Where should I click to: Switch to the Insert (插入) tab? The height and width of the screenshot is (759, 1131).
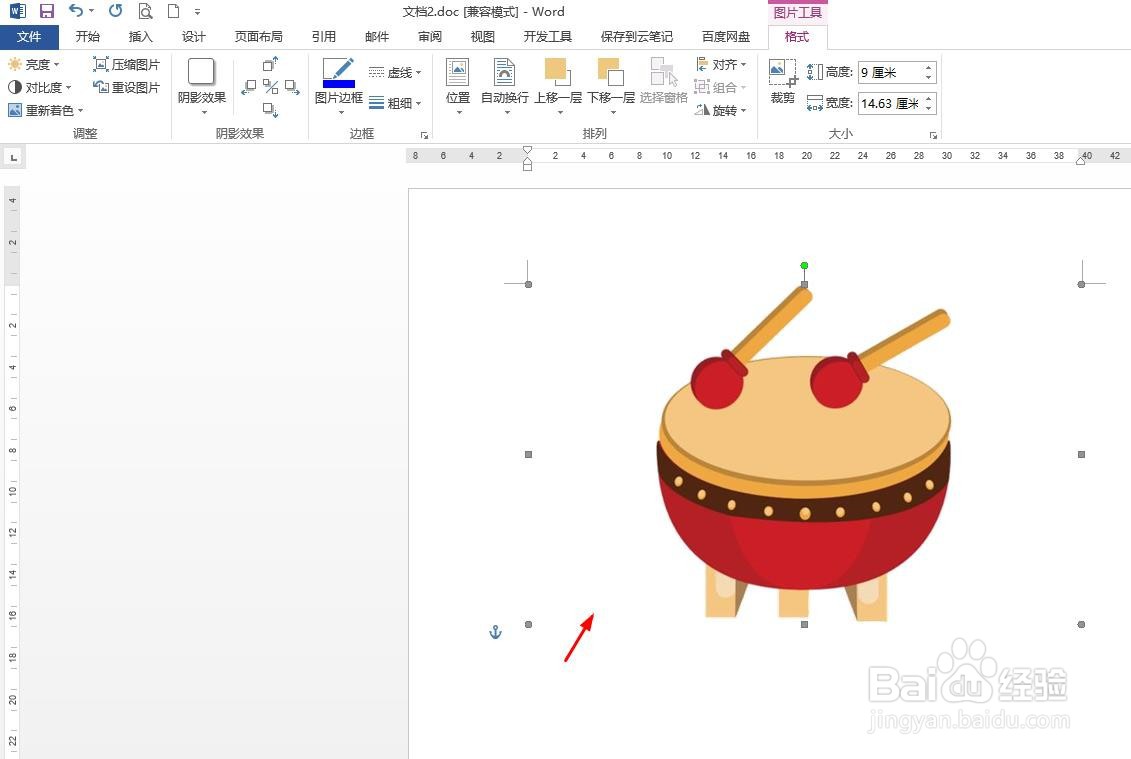click(141, 37)
